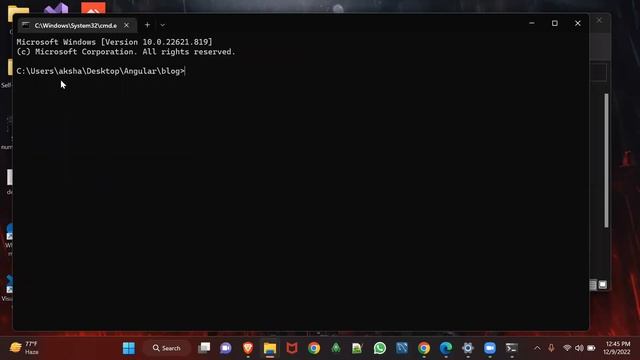Click the taskbar Search box
The image size is (640, 360).
(167, 348)
